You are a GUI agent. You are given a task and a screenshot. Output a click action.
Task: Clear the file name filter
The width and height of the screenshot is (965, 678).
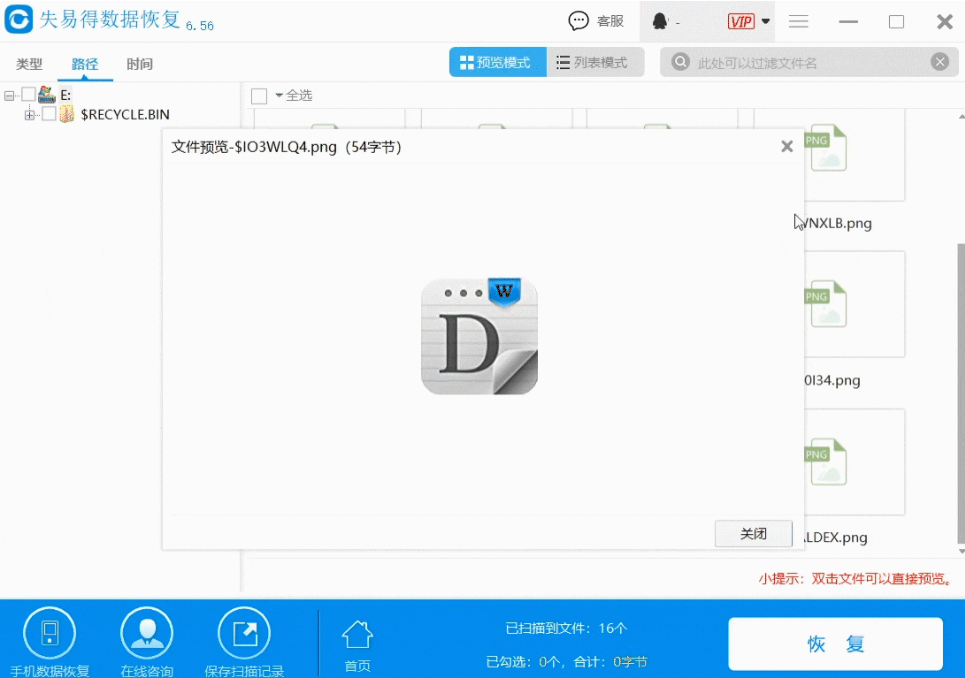(940, 62)
